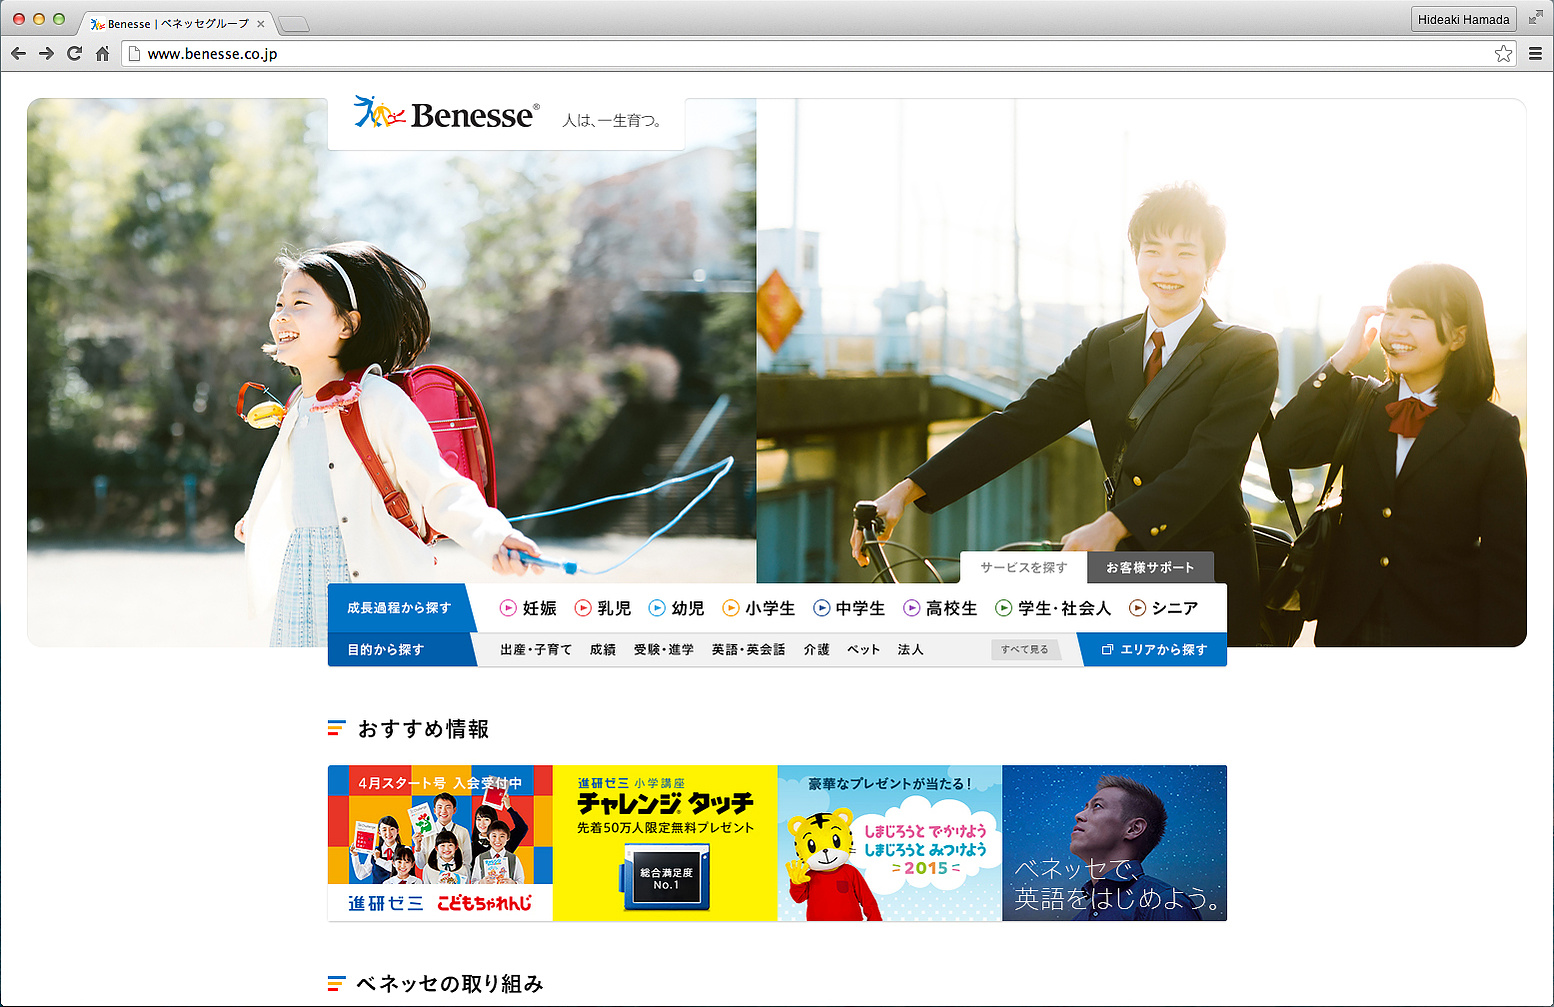
Task: Open the チャレンジタッチ yellow banner
Action: point(665,843)
